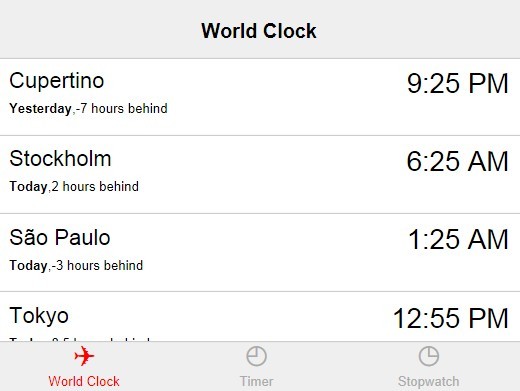
Task: Click empty space in the Stockholm row
Action: point(260,174)
